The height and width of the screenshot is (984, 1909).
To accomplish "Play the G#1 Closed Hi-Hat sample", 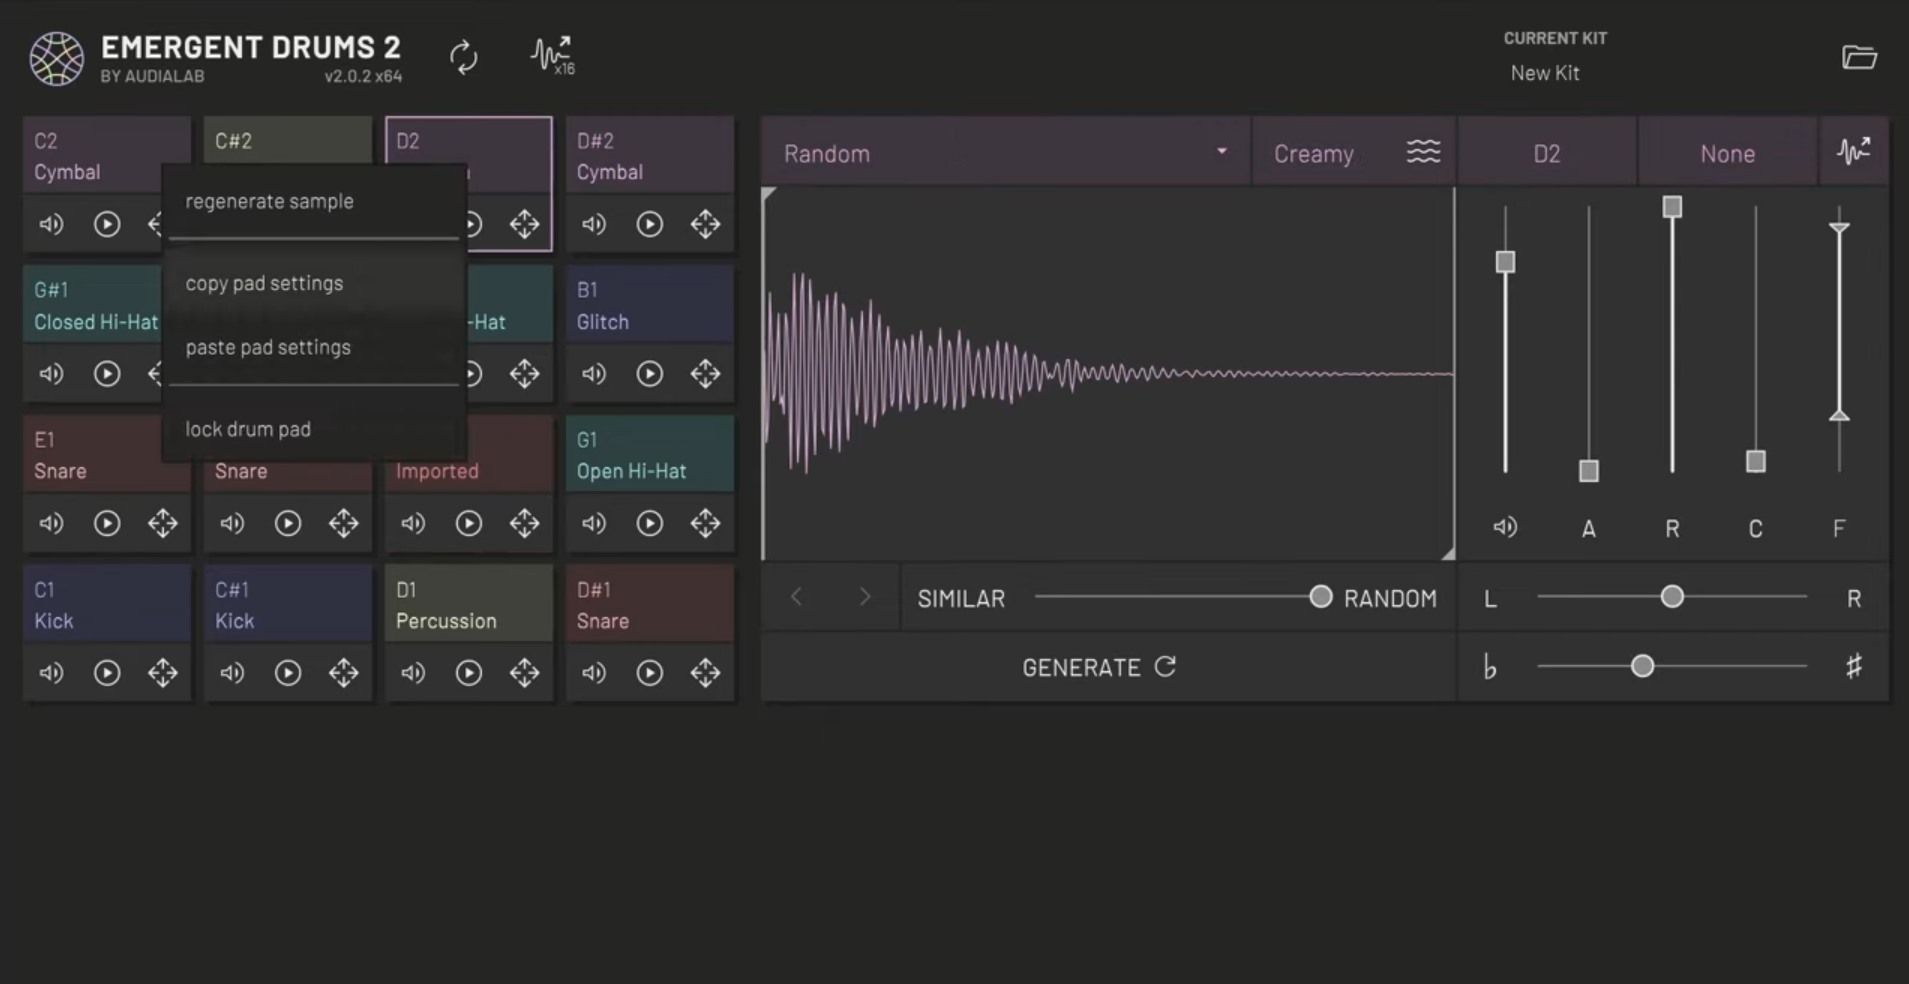I will [x=107, y=374].
